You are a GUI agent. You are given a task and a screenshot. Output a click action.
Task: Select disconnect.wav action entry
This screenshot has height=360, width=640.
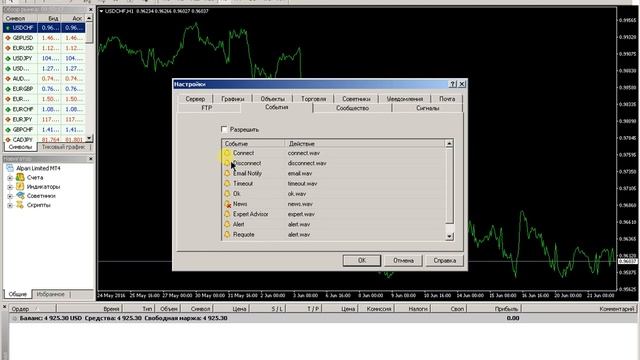[307, 163]
